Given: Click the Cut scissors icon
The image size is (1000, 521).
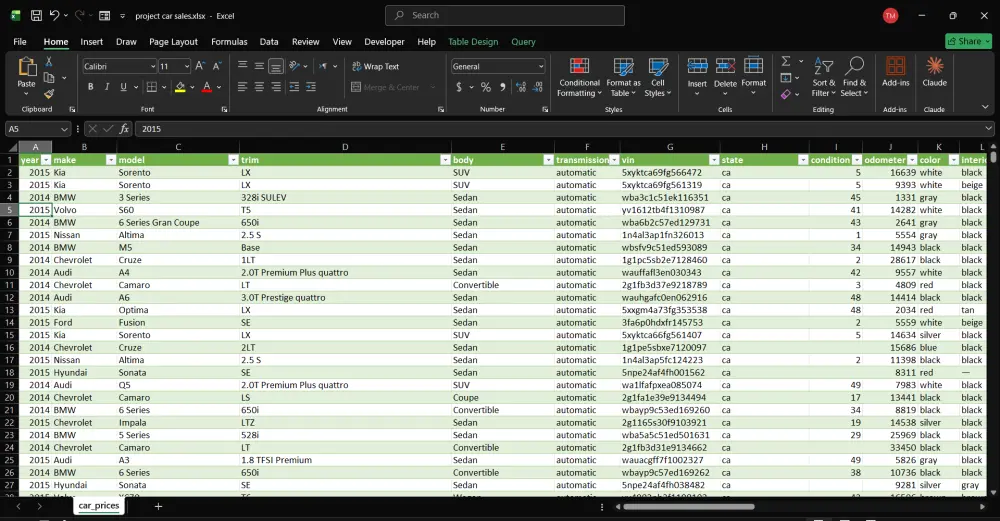Looking at the screenshot, I should click(48, 62).
